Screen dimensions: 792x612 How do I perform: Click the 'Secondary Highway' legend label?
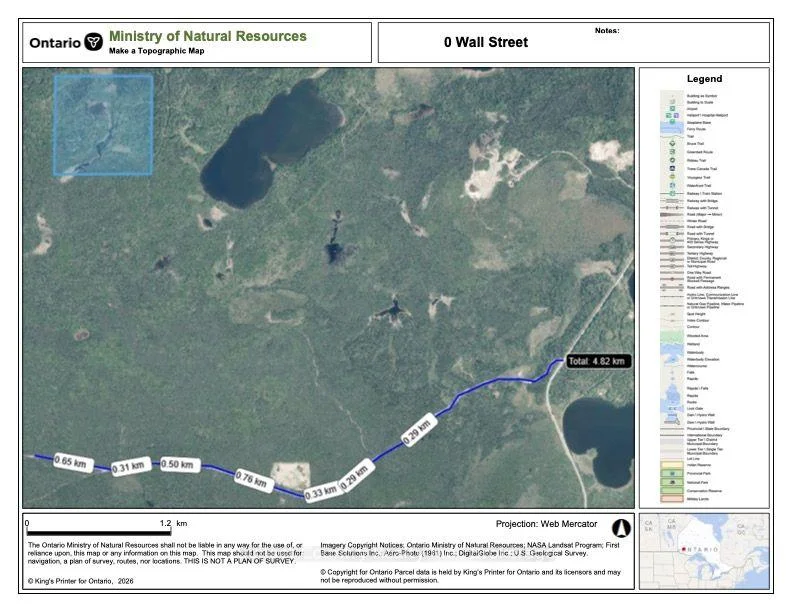click(703, 247)
